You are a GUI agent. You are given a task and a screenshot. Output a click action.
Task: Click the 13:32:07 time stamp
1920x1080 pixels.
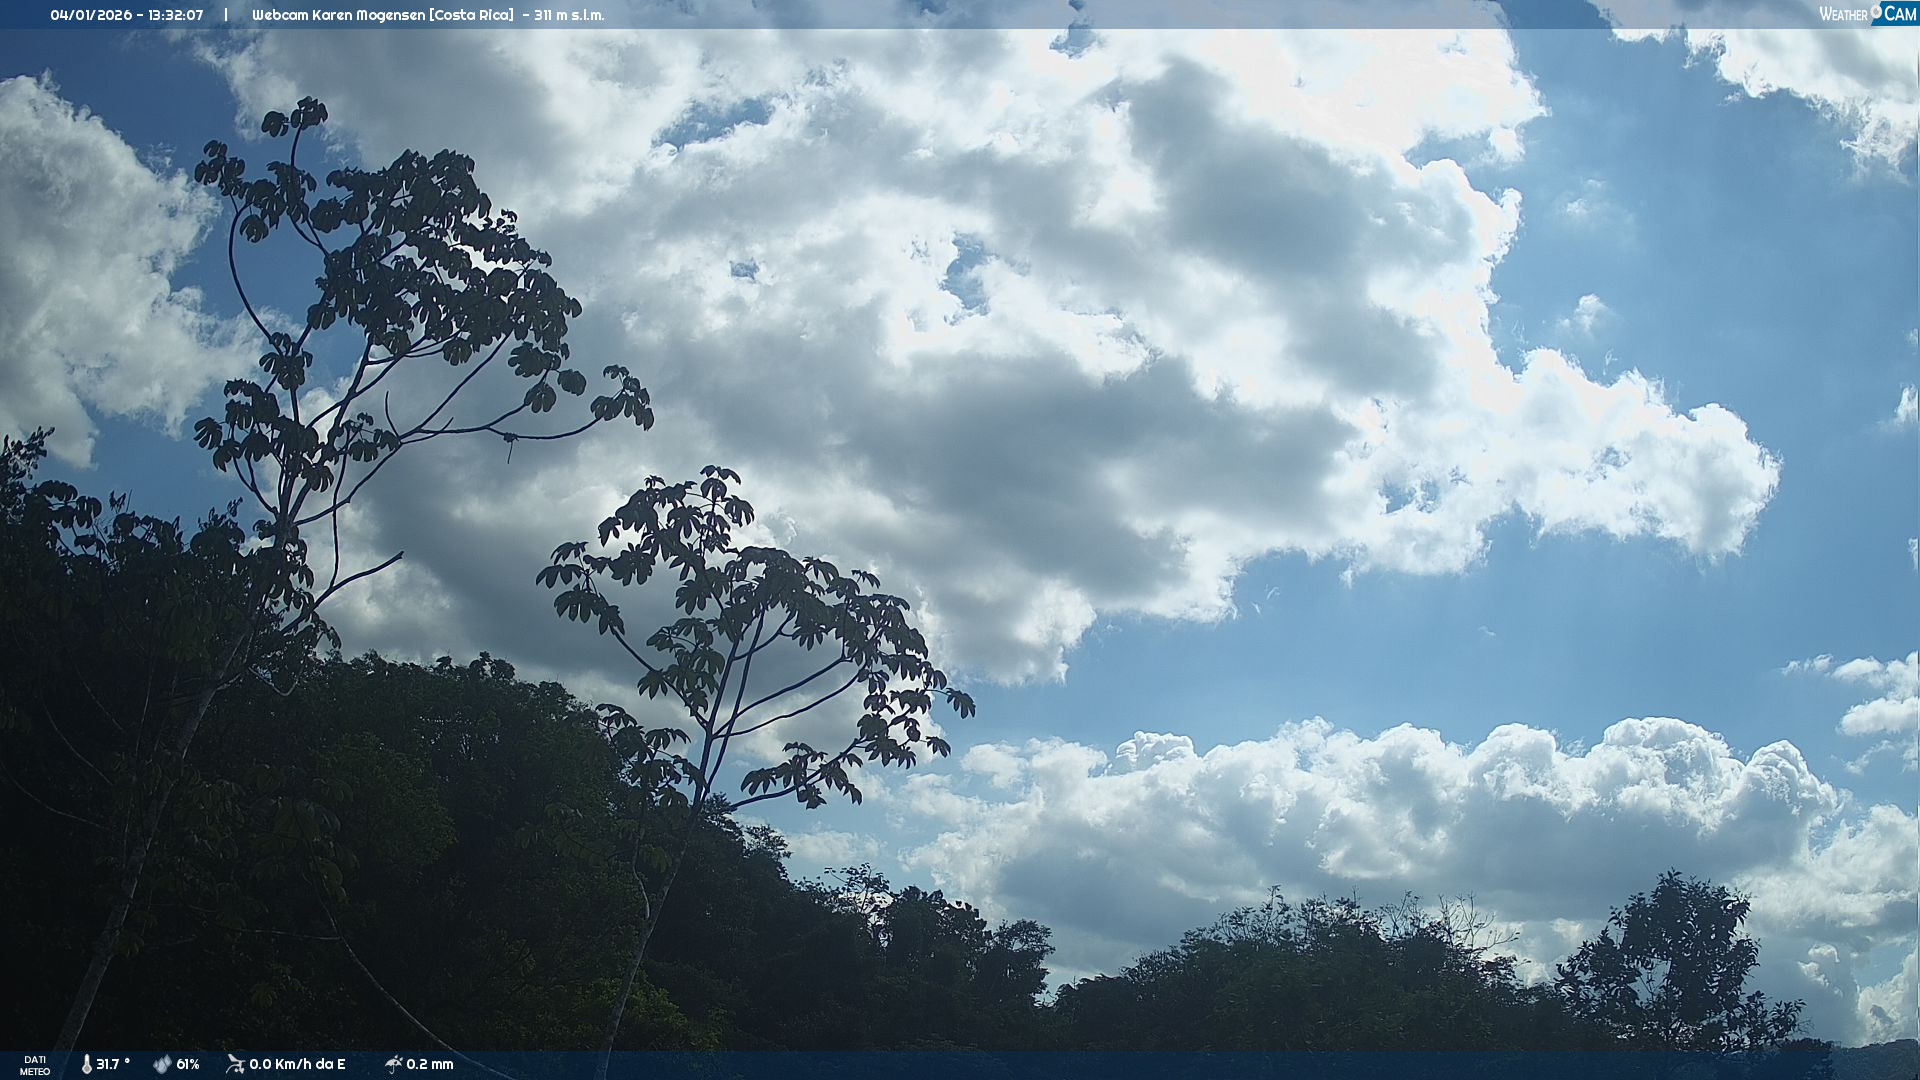(175, 15)
